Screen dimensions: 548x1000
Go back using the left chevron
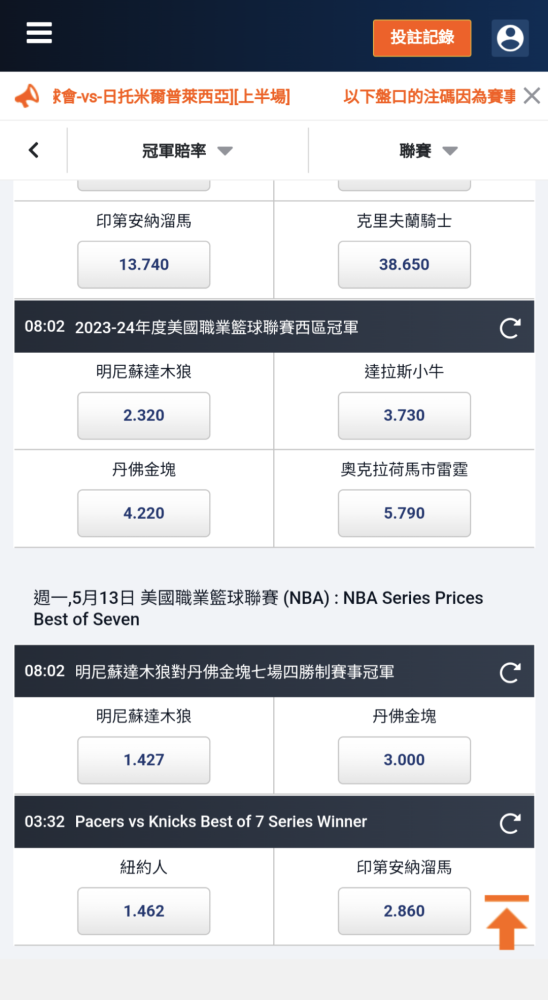tap(33, 151)
